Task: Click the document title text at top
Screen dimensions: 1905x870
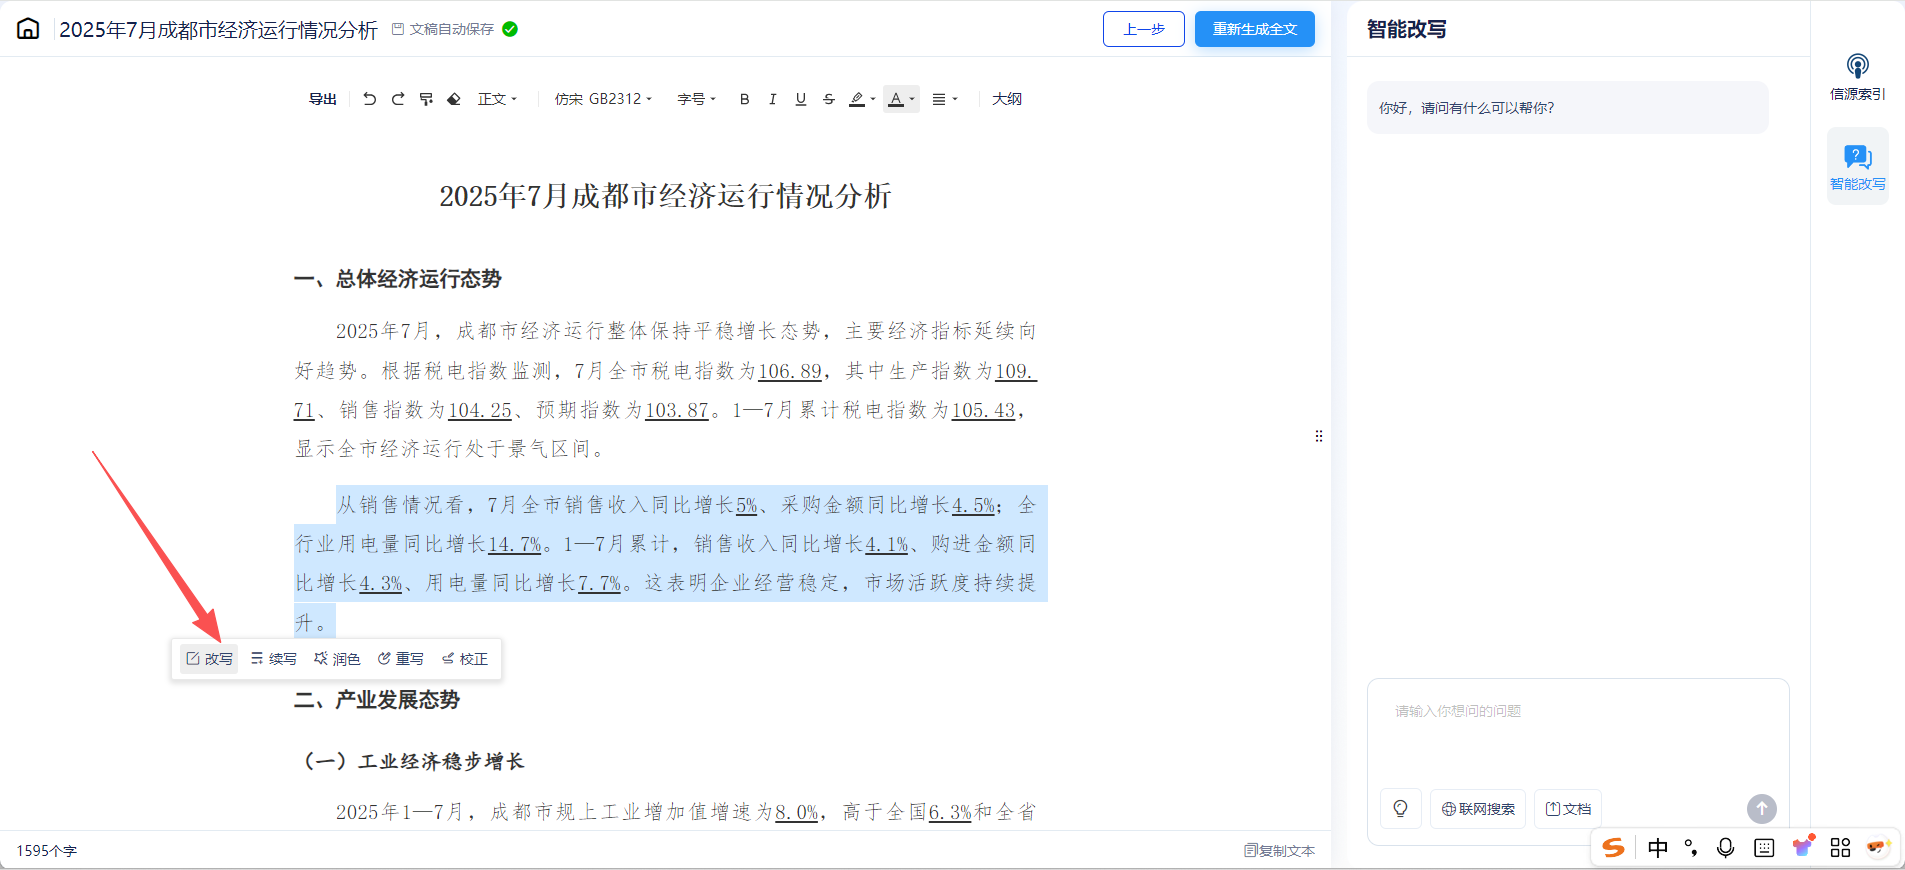Action: click(x=218, y=30)
